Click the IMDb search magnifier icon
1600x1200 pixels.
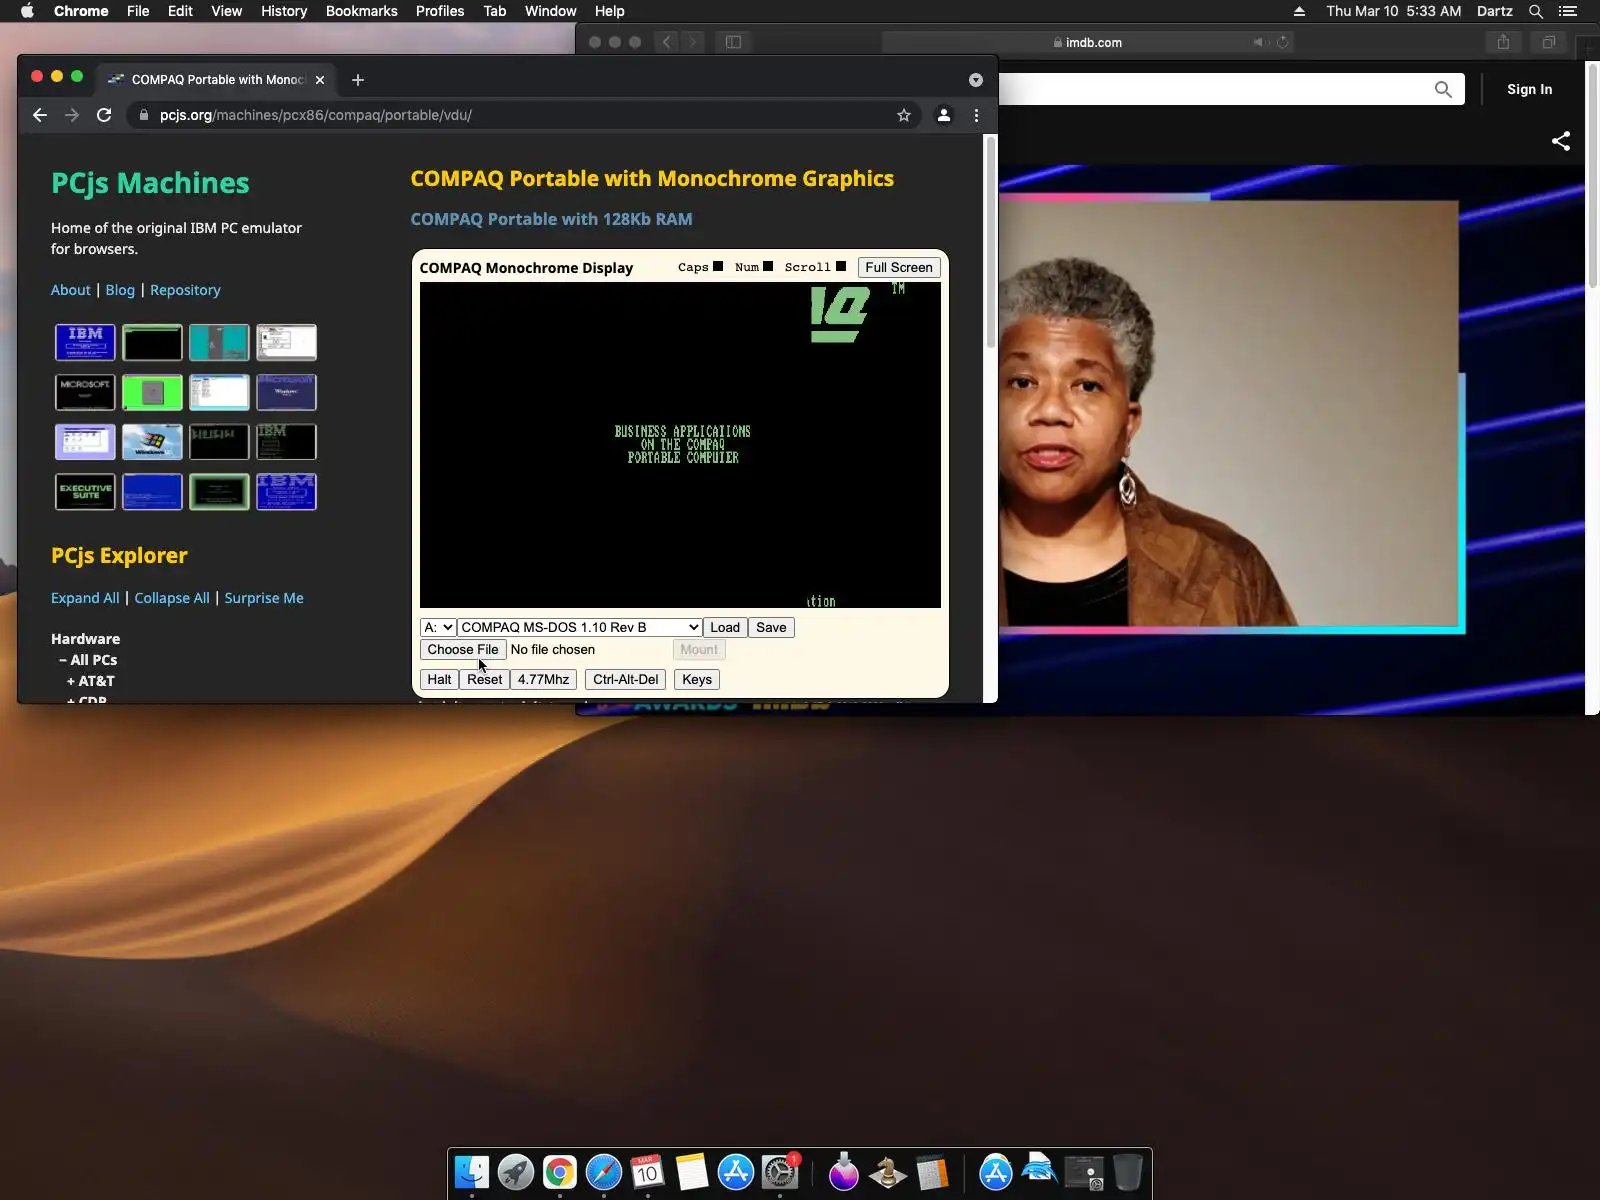click(1443, 89)
